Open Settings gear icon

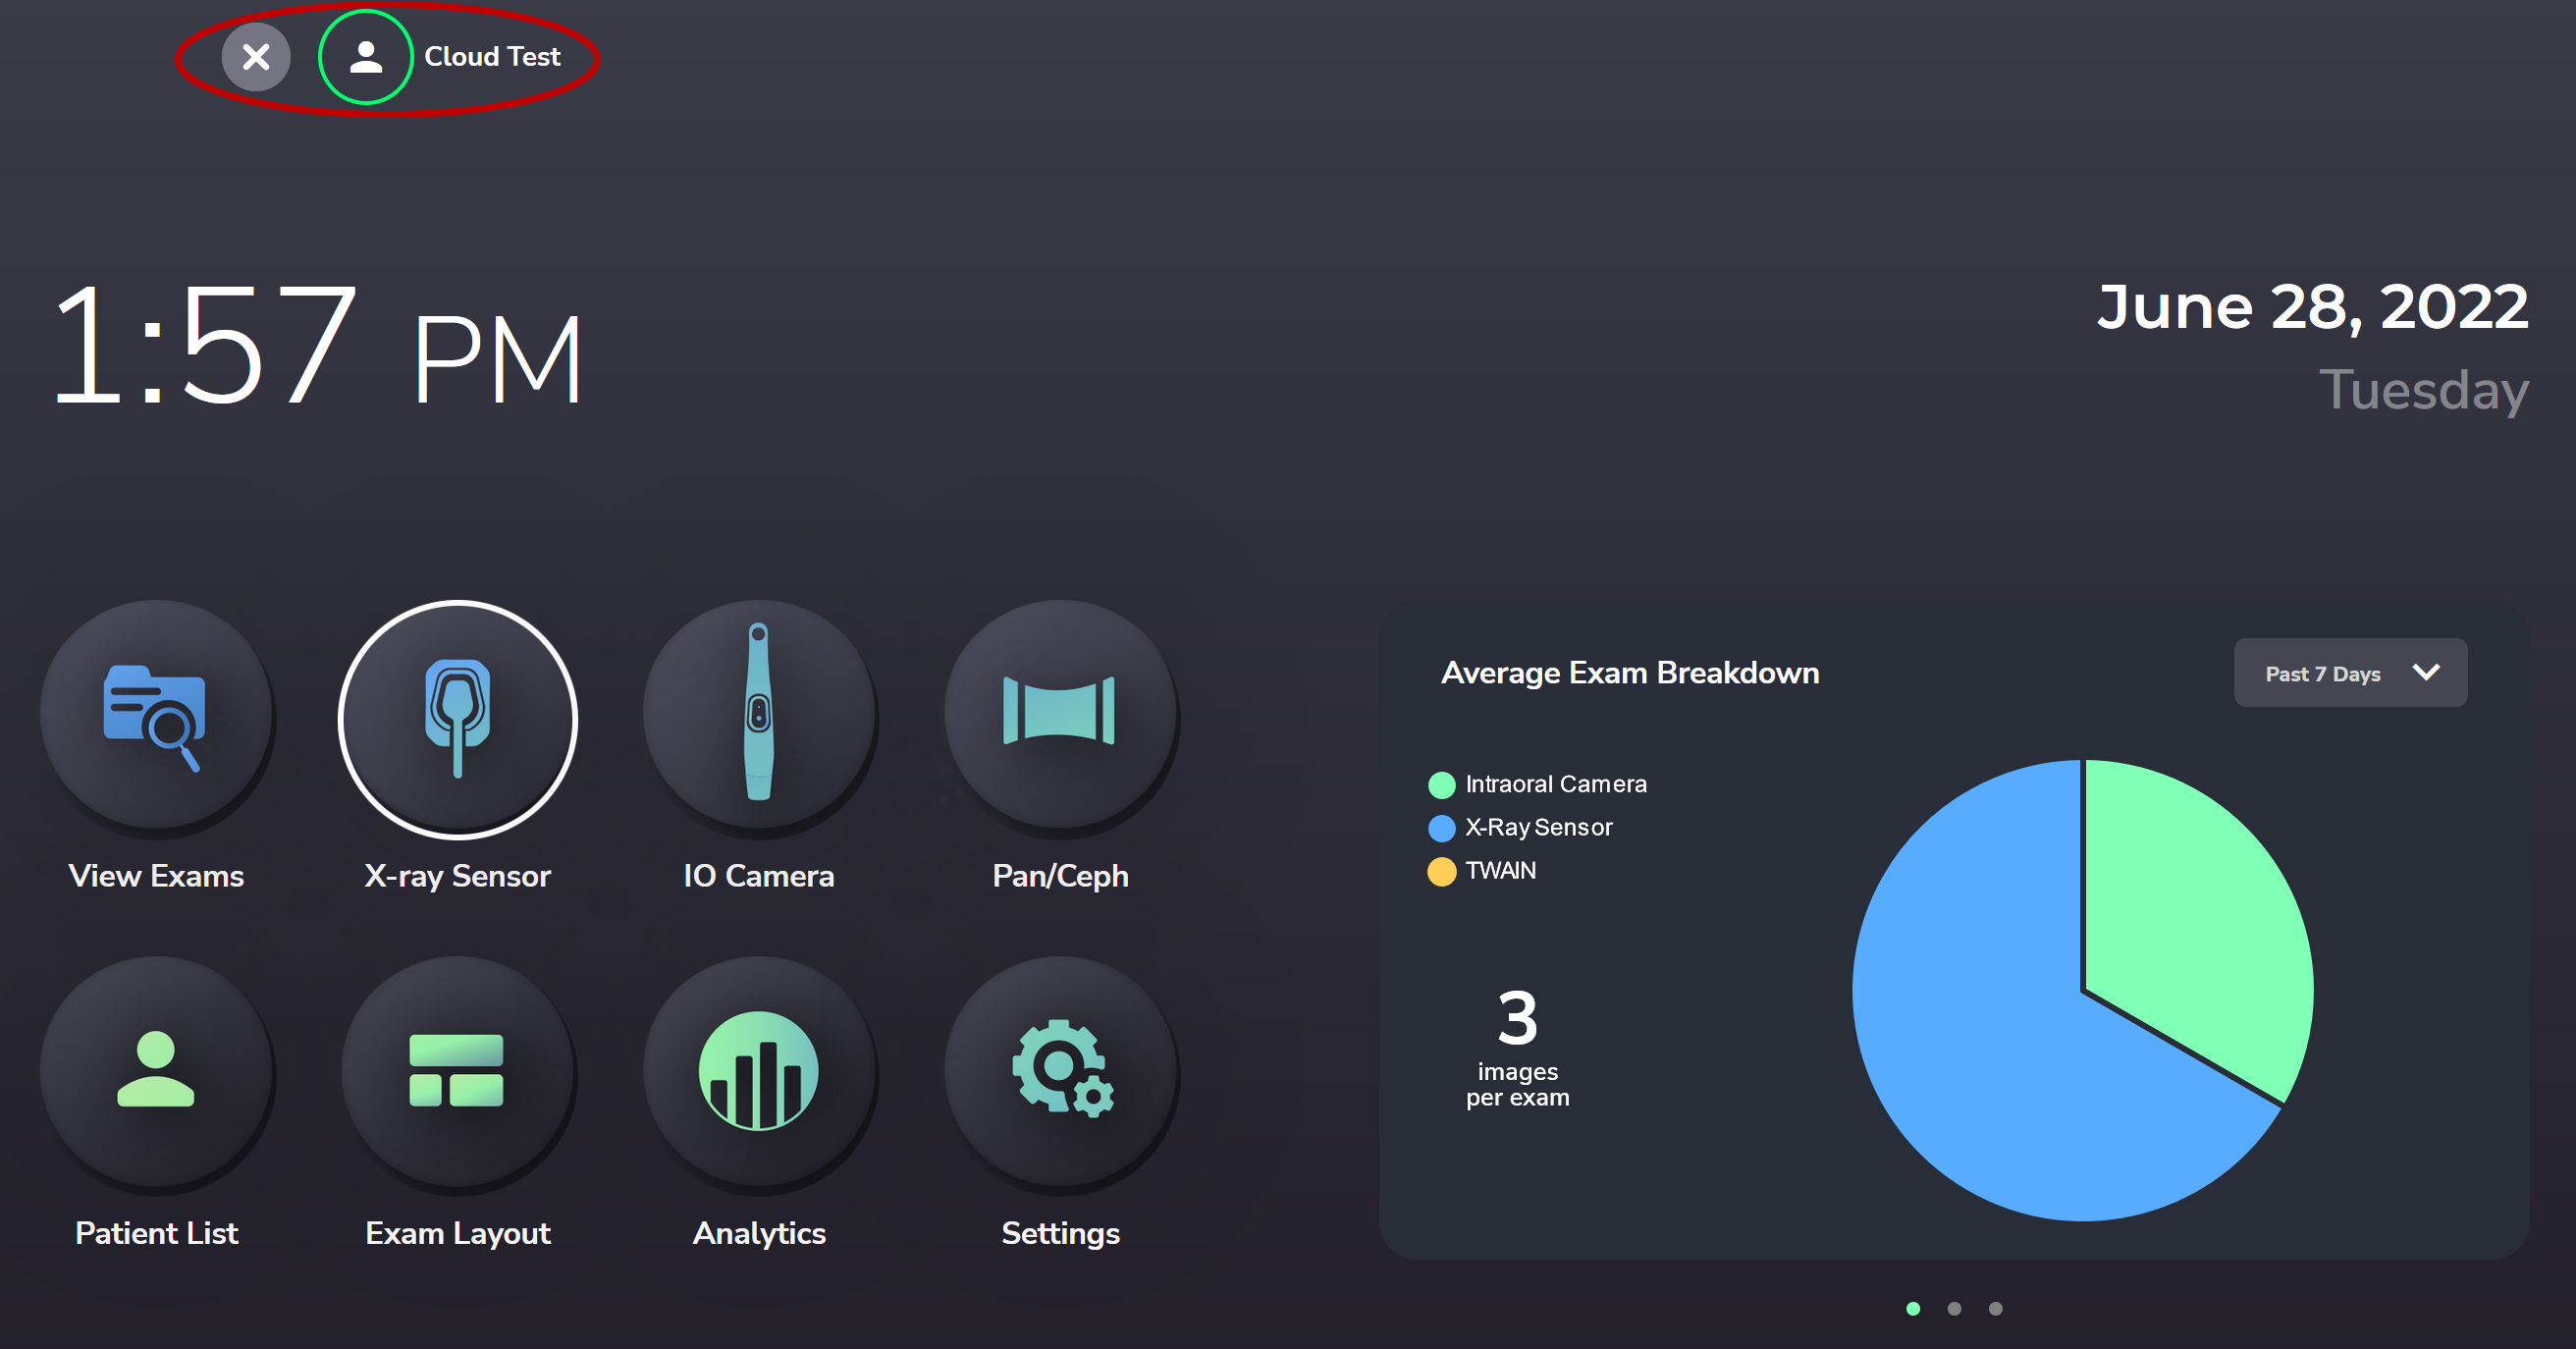(x=1060, y=1072)
